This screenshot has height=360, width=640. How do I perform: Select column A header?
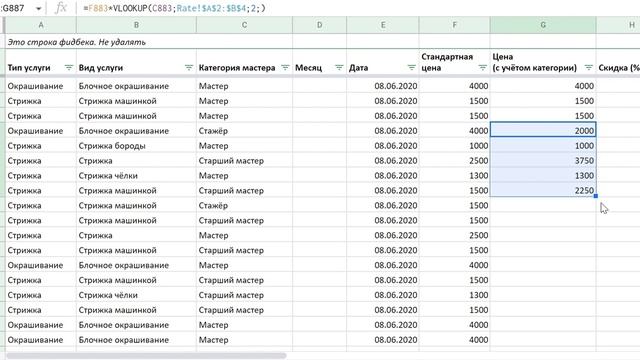point(41,25)
